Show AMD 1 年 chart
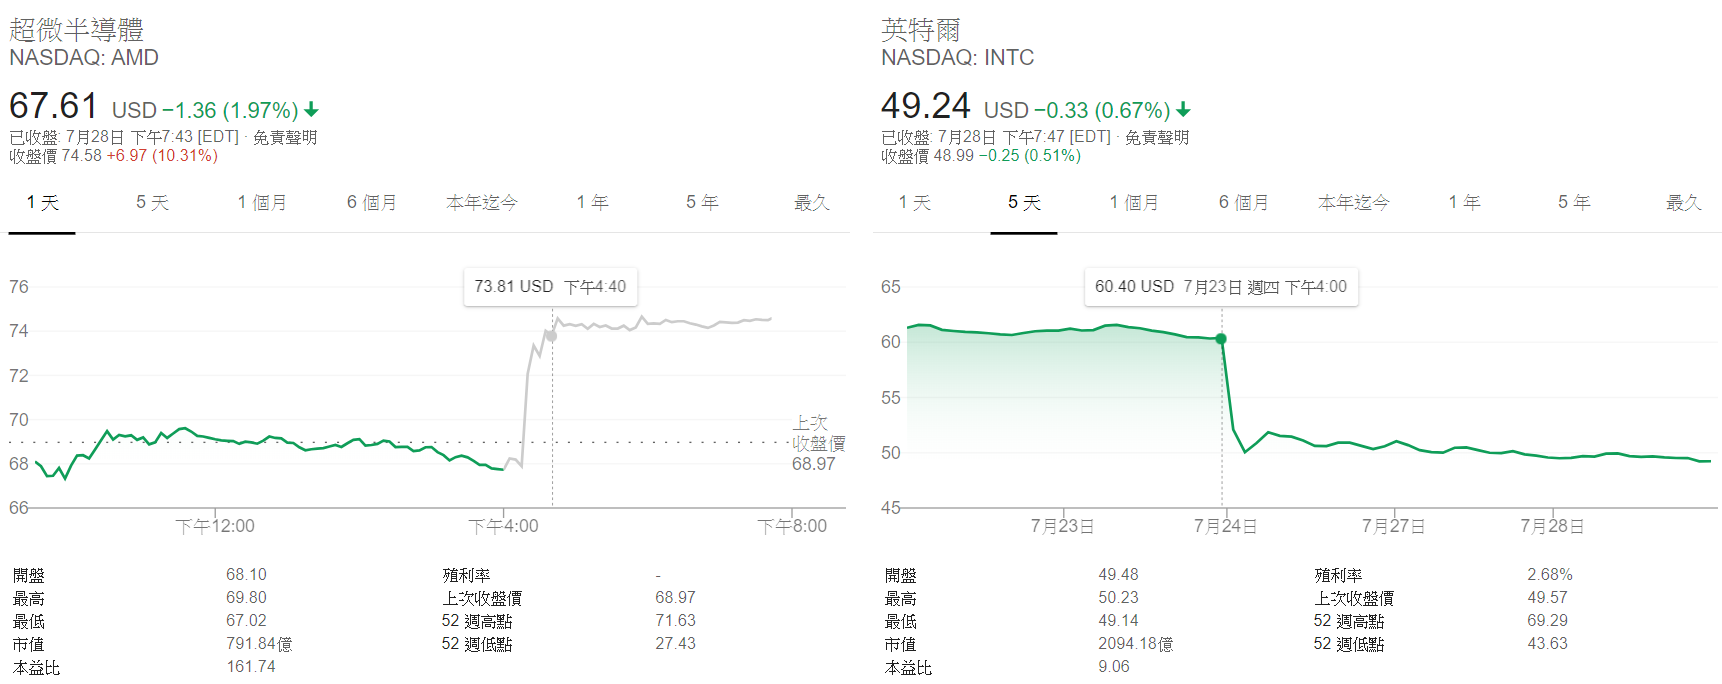This screenshot has height=684, width=1722. (x=592, y=203)
